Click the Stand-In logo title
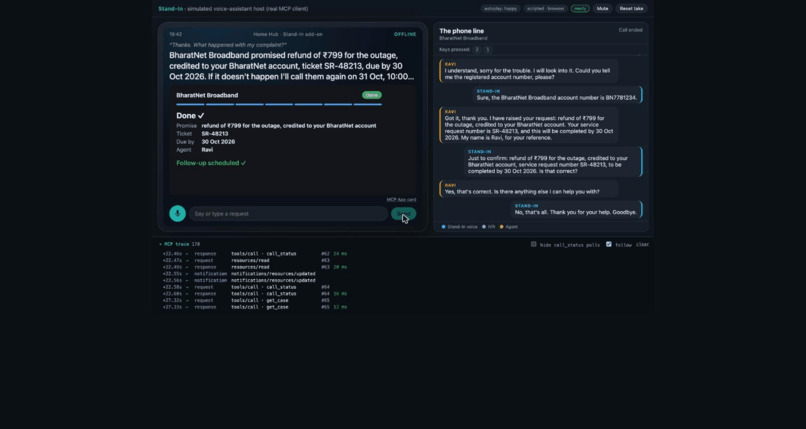This screenshot has height=429, width=806. click(x=171, y=9)
